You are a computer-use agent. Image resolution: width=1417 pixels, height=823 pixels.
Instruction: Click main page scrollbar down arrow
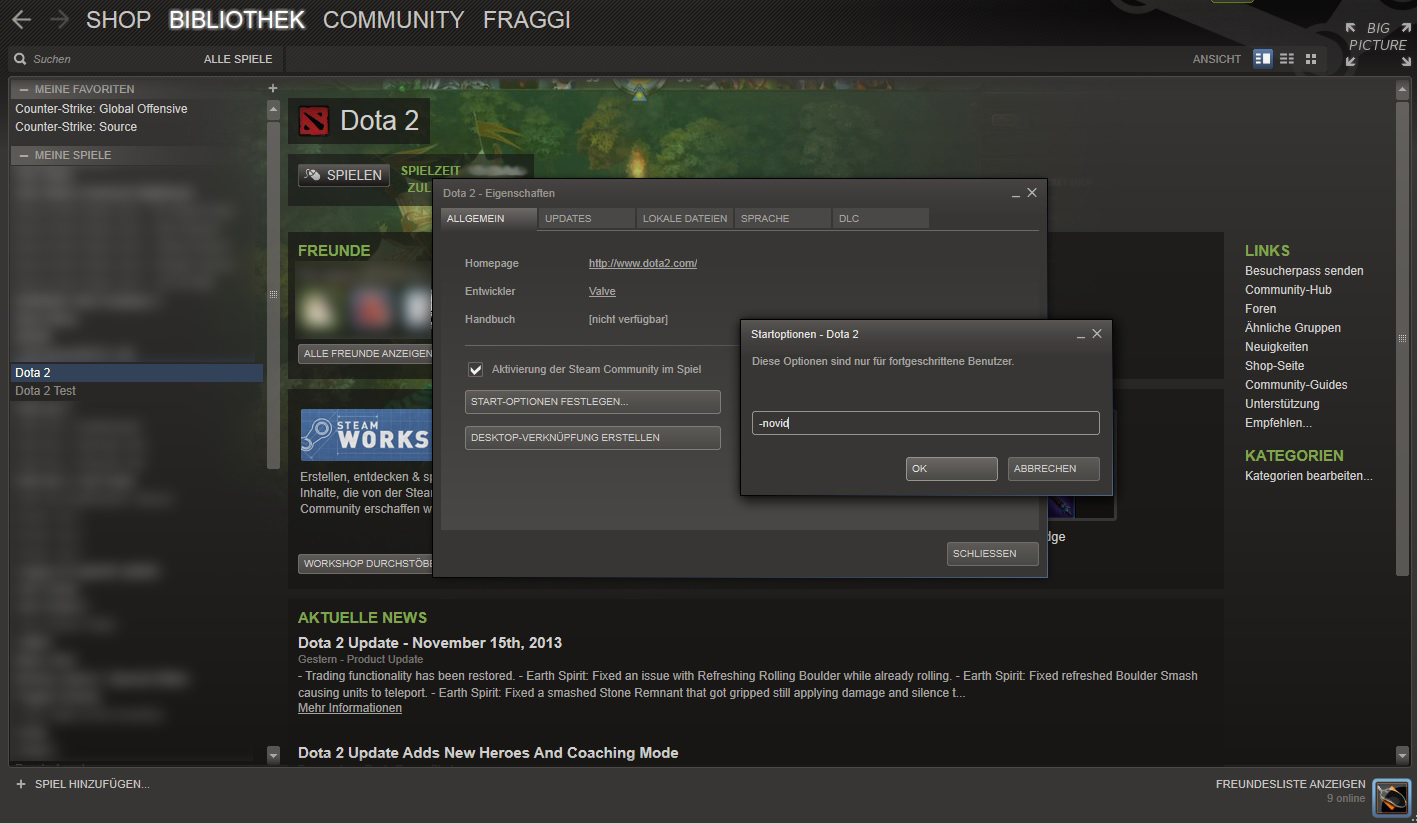(1403, 755)
